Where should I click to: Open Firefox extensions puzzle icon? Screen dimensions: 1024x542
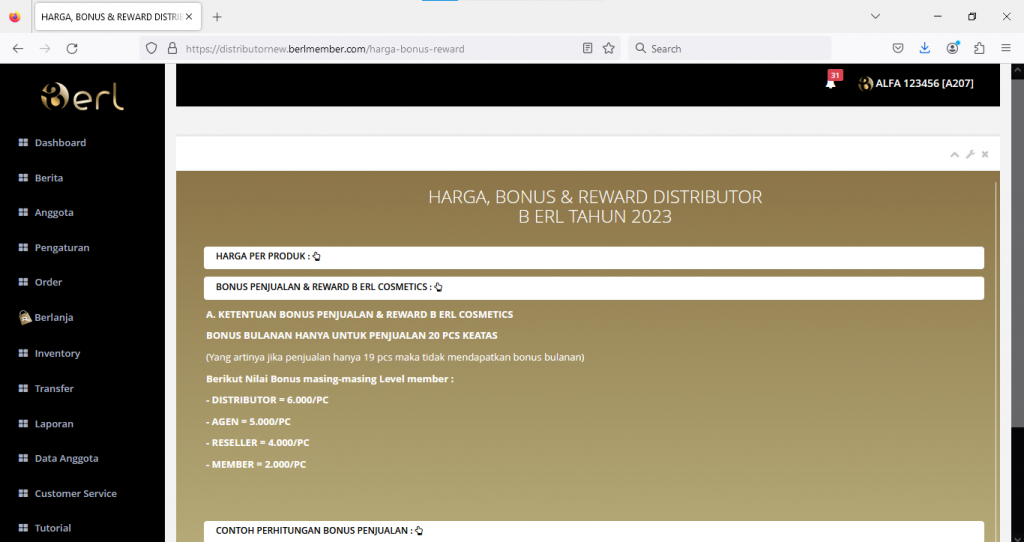(979, 48)
